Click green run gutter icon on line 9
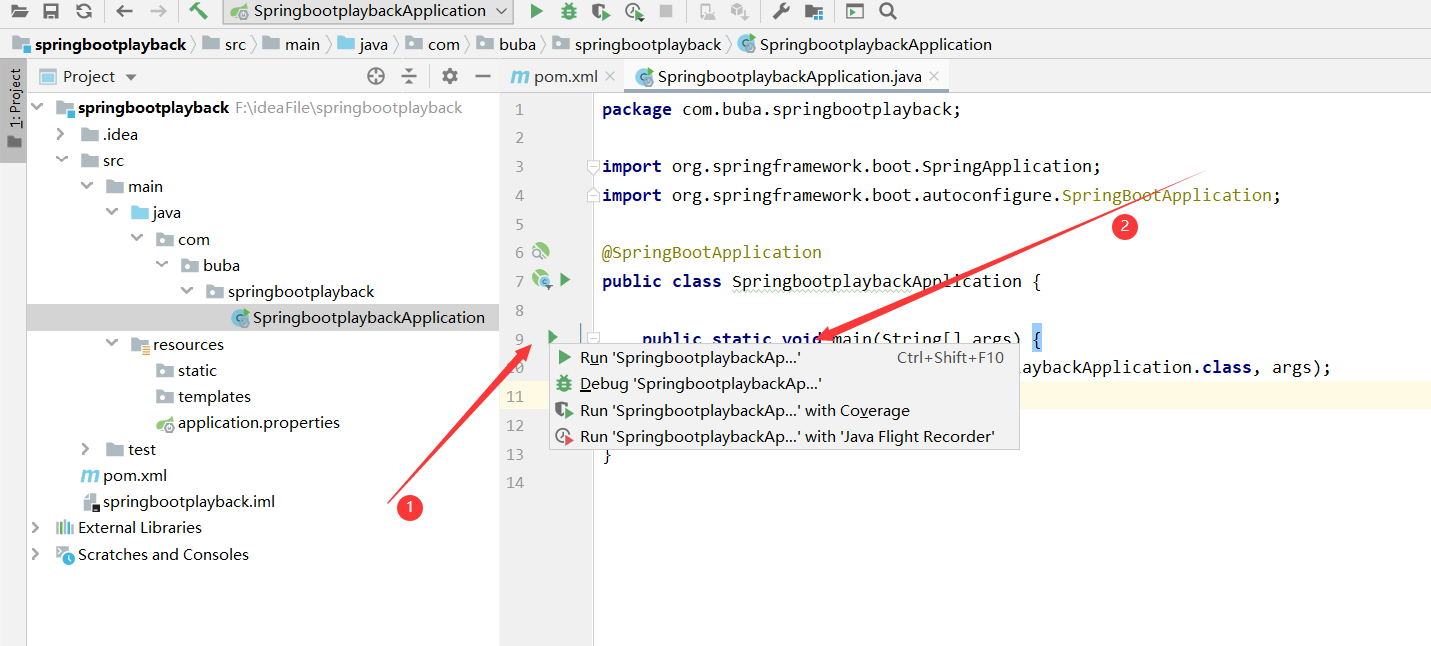 coord(552,338)
